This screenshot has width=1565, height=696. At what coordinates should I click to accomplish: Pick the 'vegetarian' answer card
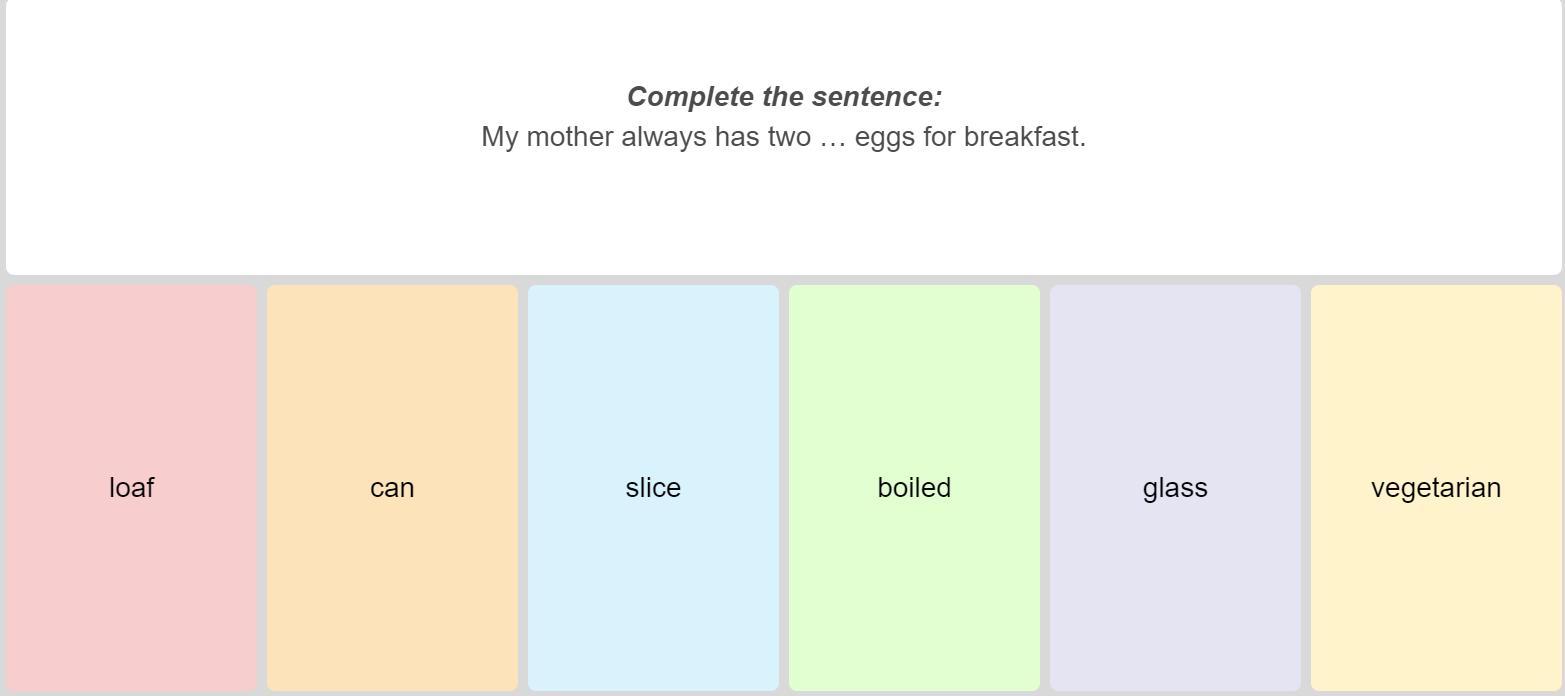[1436, 488]
